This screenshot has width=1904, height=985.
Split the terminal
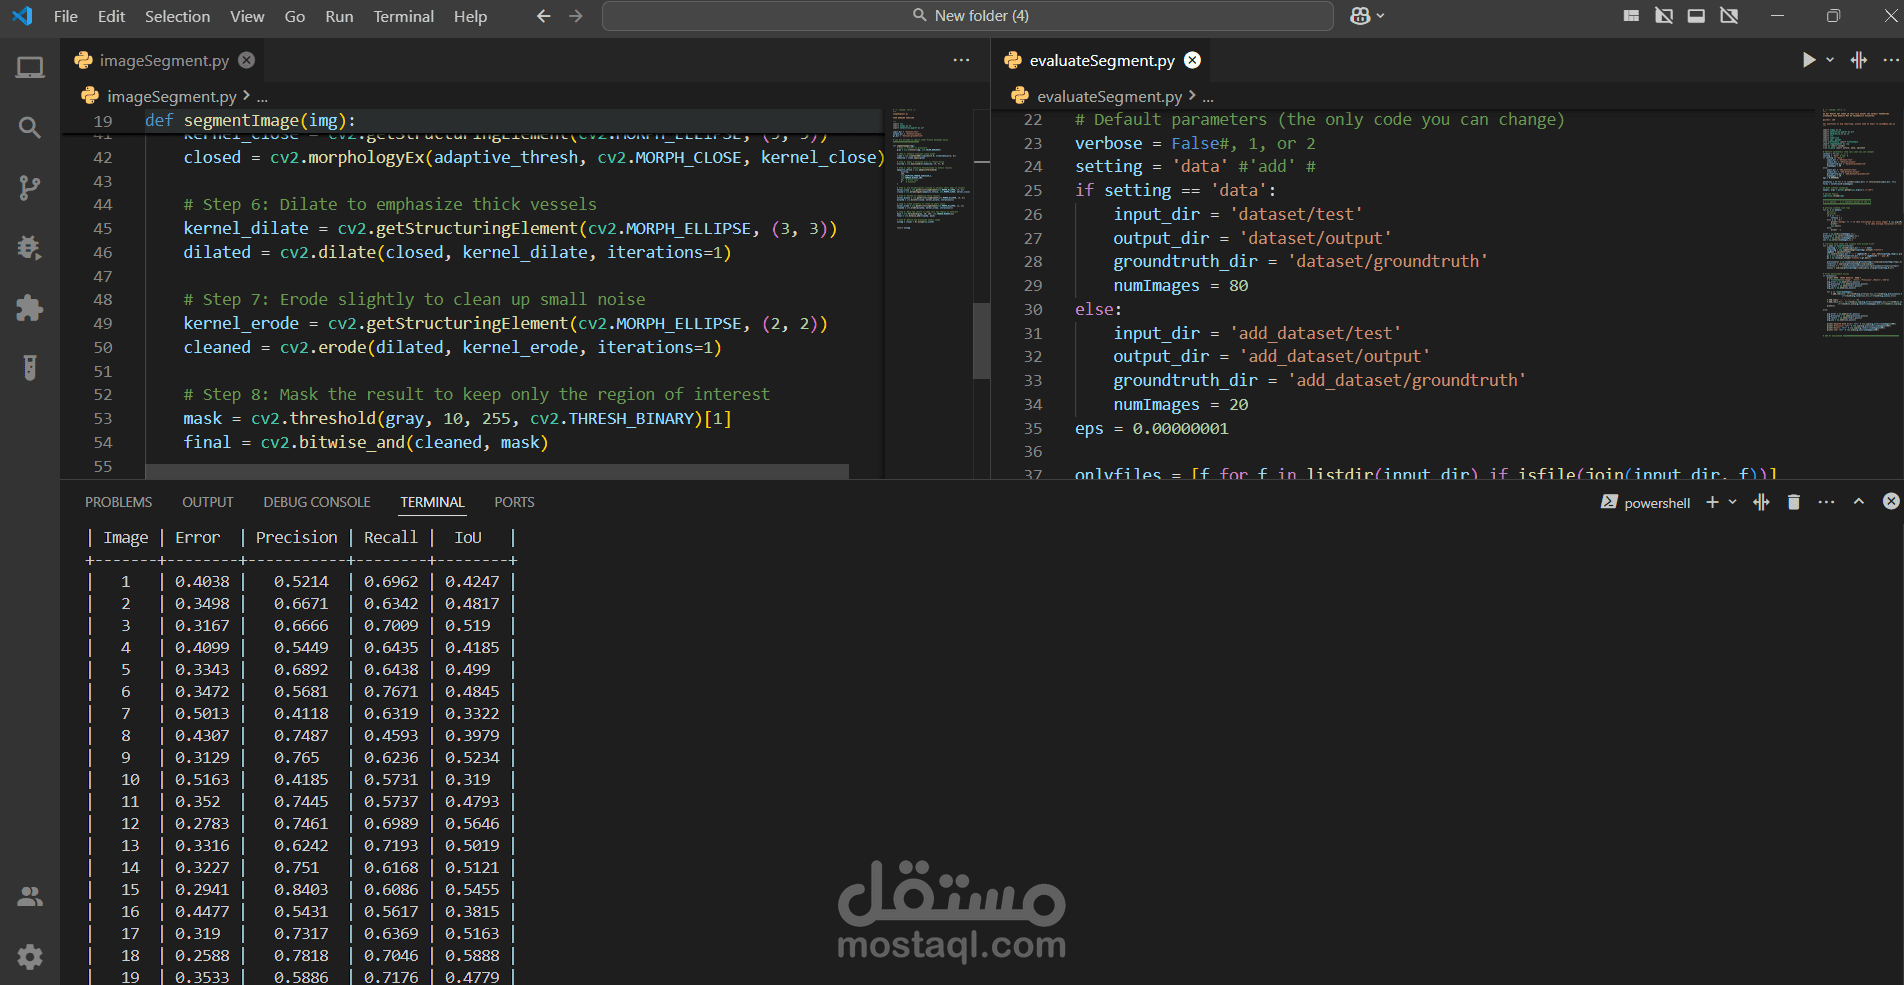pyautogui.click(x=1762, y=502)
